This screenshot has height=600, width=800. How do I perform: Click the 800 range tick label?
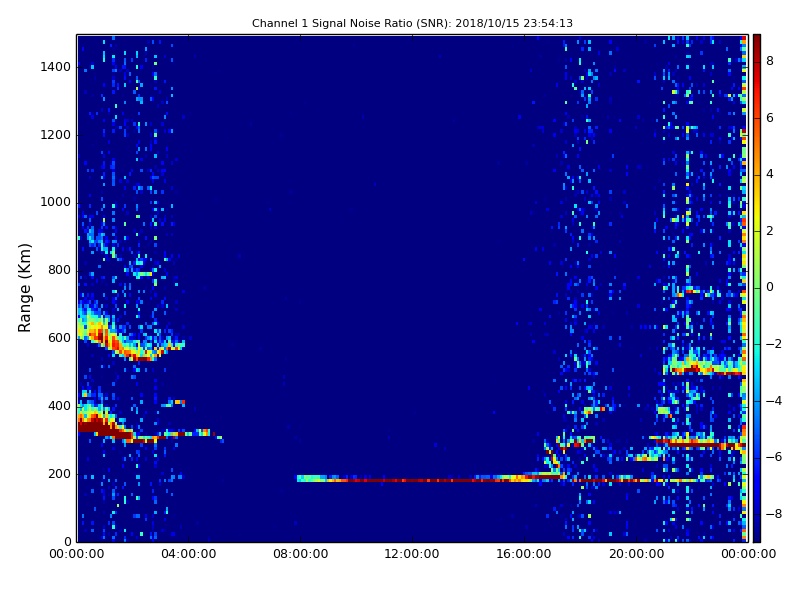pyautogui.click(x=59, y=270)
